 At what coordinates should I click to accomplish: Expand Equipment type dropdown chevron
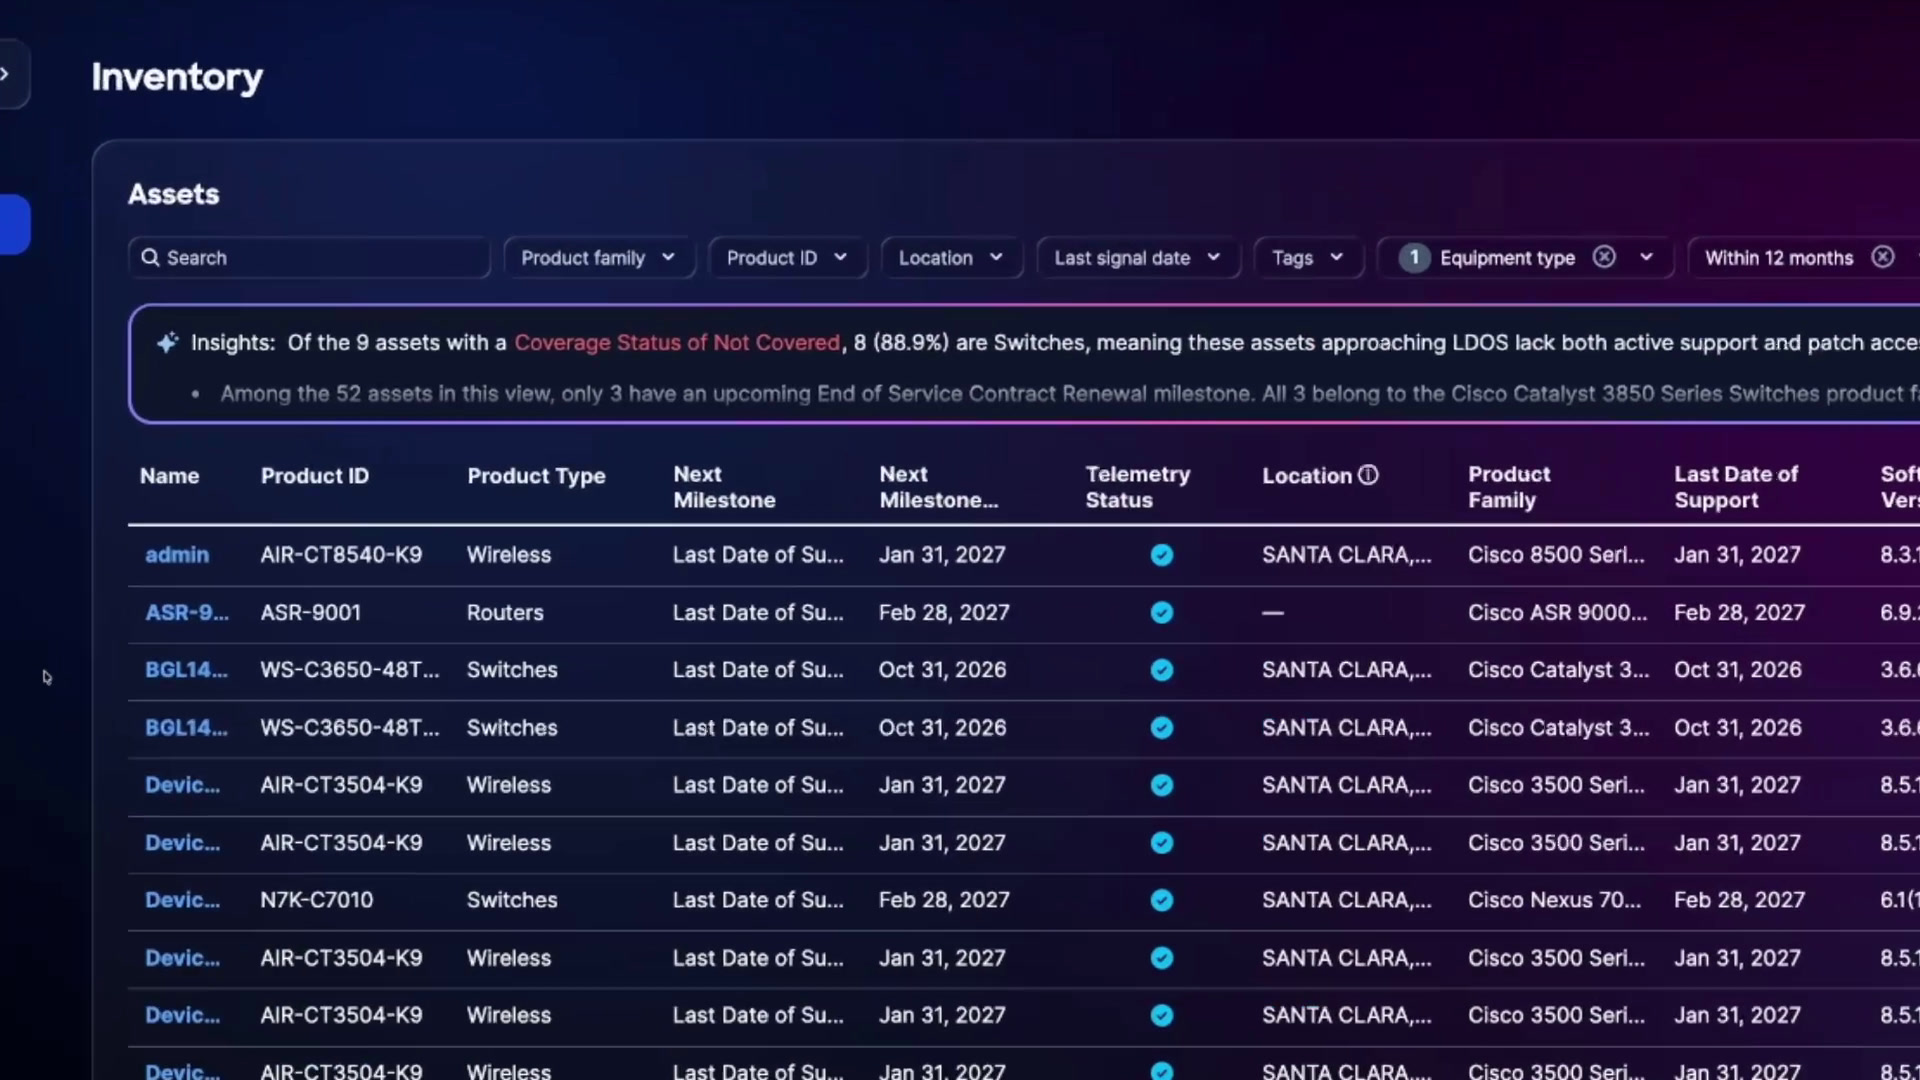tap(1646, 257)
